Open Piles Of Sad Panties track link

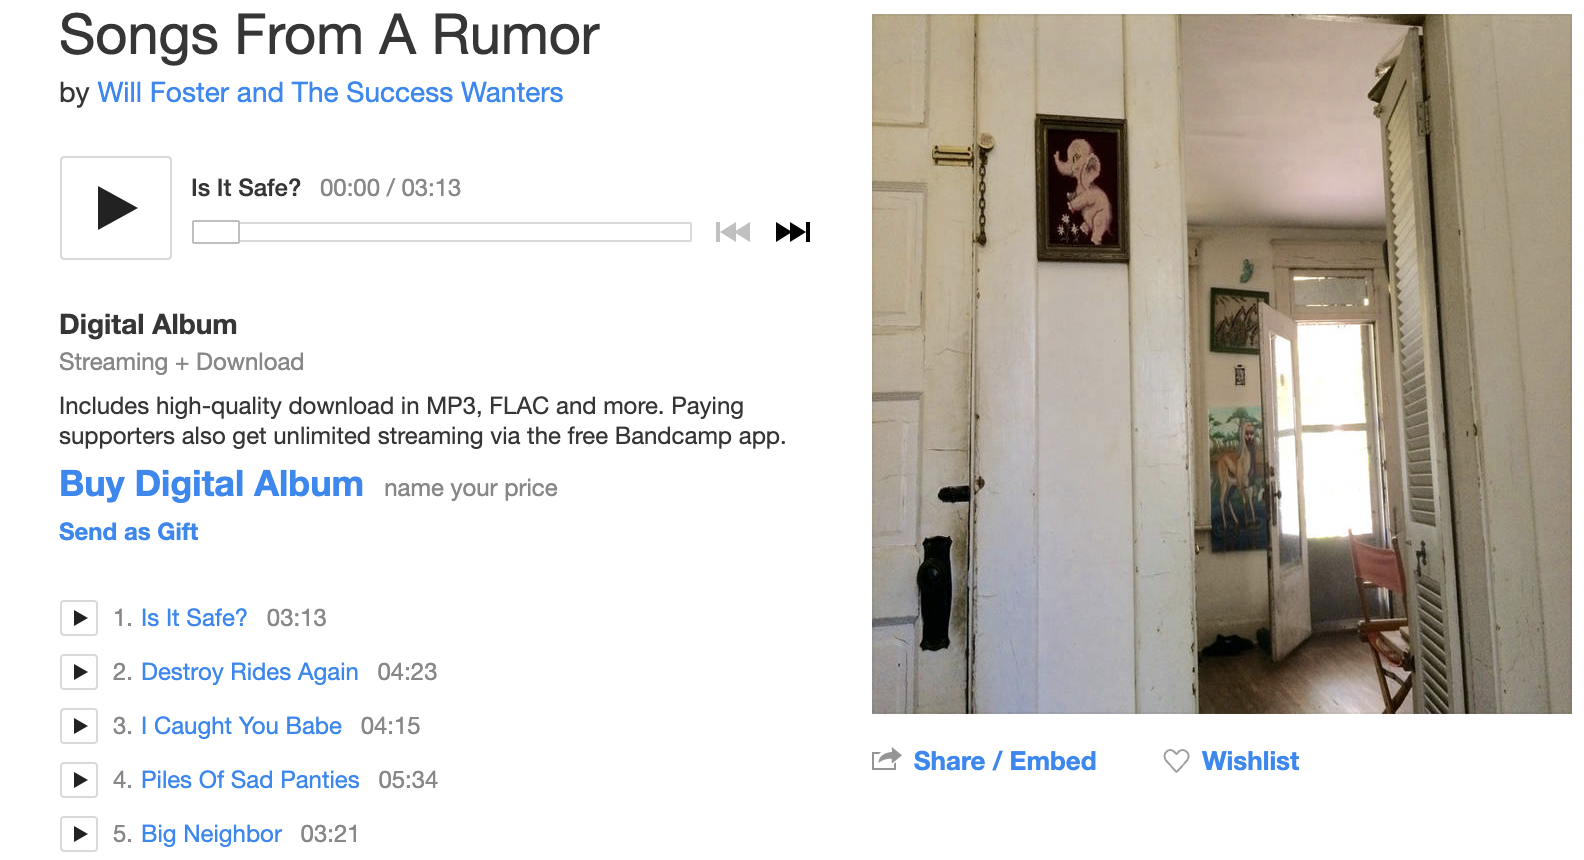tap(250, 780)
